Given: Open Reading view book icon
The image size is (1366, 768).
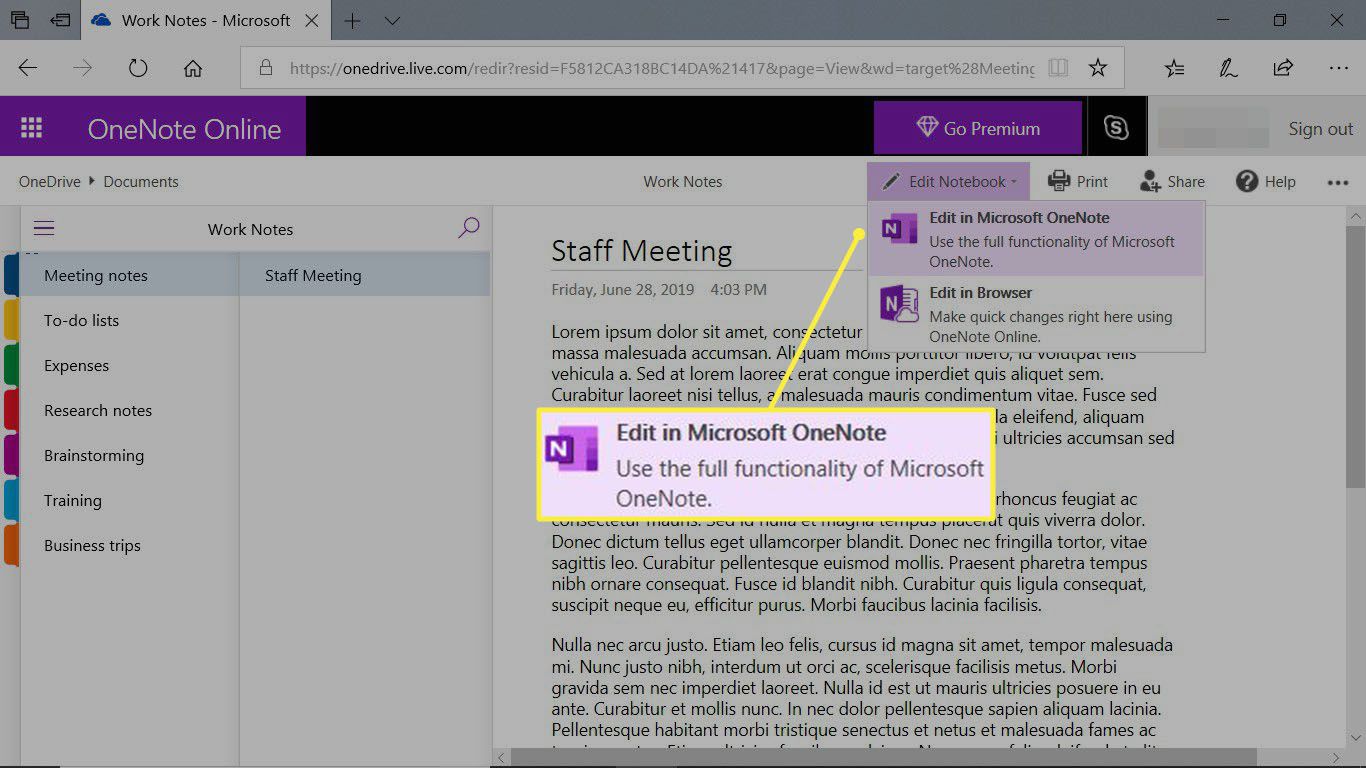Looking at the screenshot, I should [x=1058, y=68].
